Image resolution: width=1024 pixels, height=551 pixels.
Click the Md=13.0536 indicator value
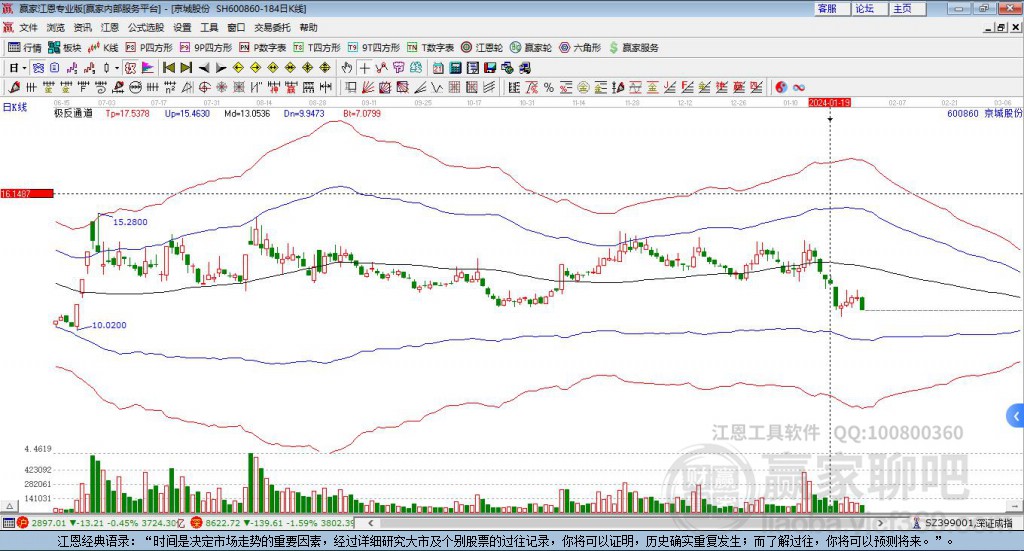click(247, 114)
